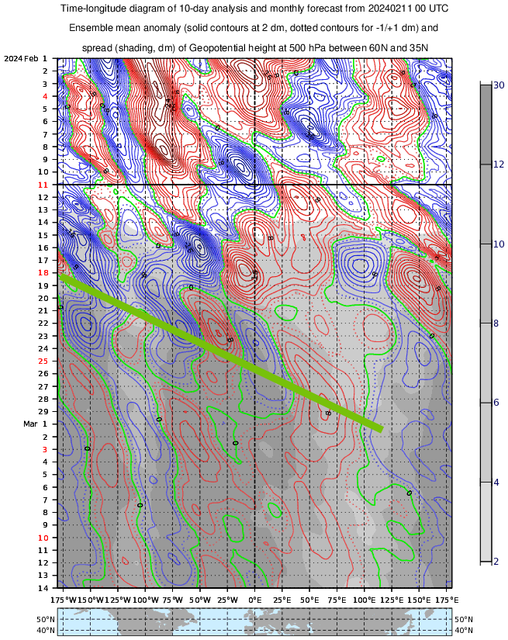Click the colorbar value 2
The image size is (508, 640).
coord(496,562)
